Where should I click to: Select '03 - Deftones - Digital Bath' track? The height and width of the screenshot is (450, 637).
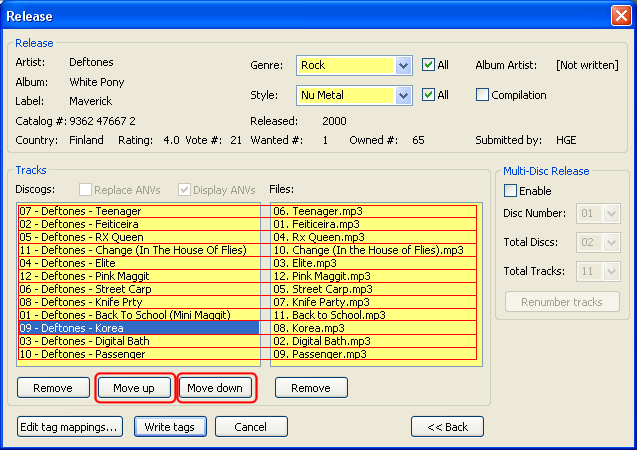point(139,341)
